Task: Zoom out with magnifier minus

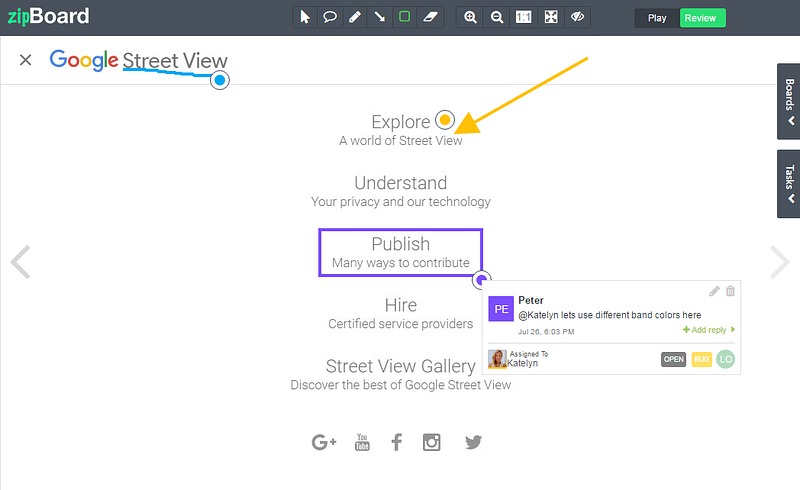Action: click(496, 17)
